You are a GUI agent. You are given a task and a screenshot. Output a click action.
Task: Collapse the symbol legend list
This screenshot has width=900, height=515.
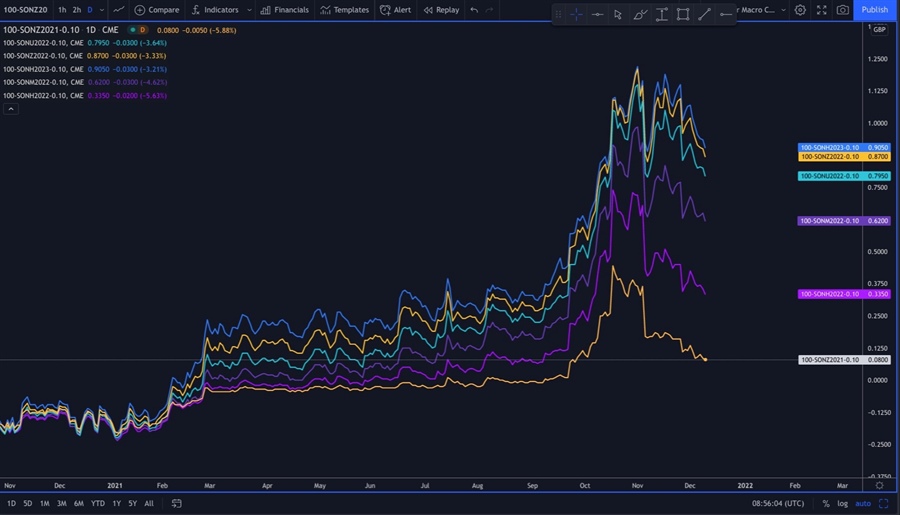tap(11, 108)
